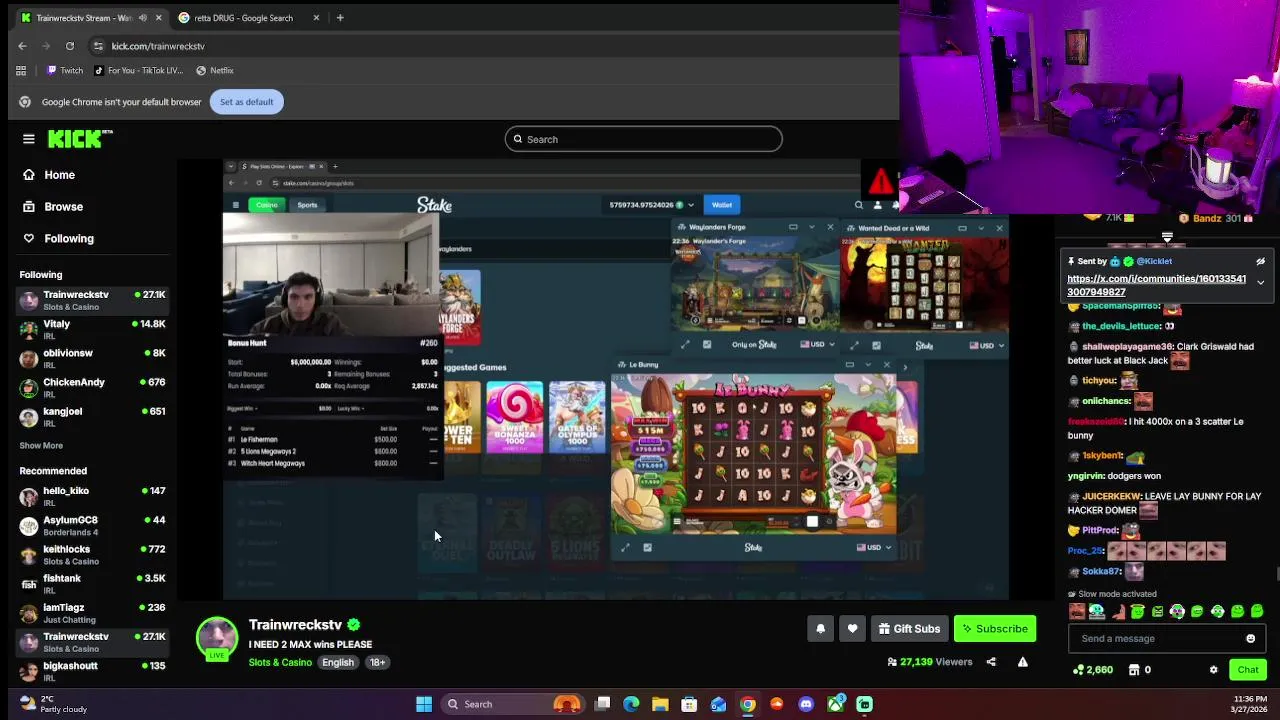Hide the pinned chat message
Screen dimensions: 1280x720
(1260, 262)
